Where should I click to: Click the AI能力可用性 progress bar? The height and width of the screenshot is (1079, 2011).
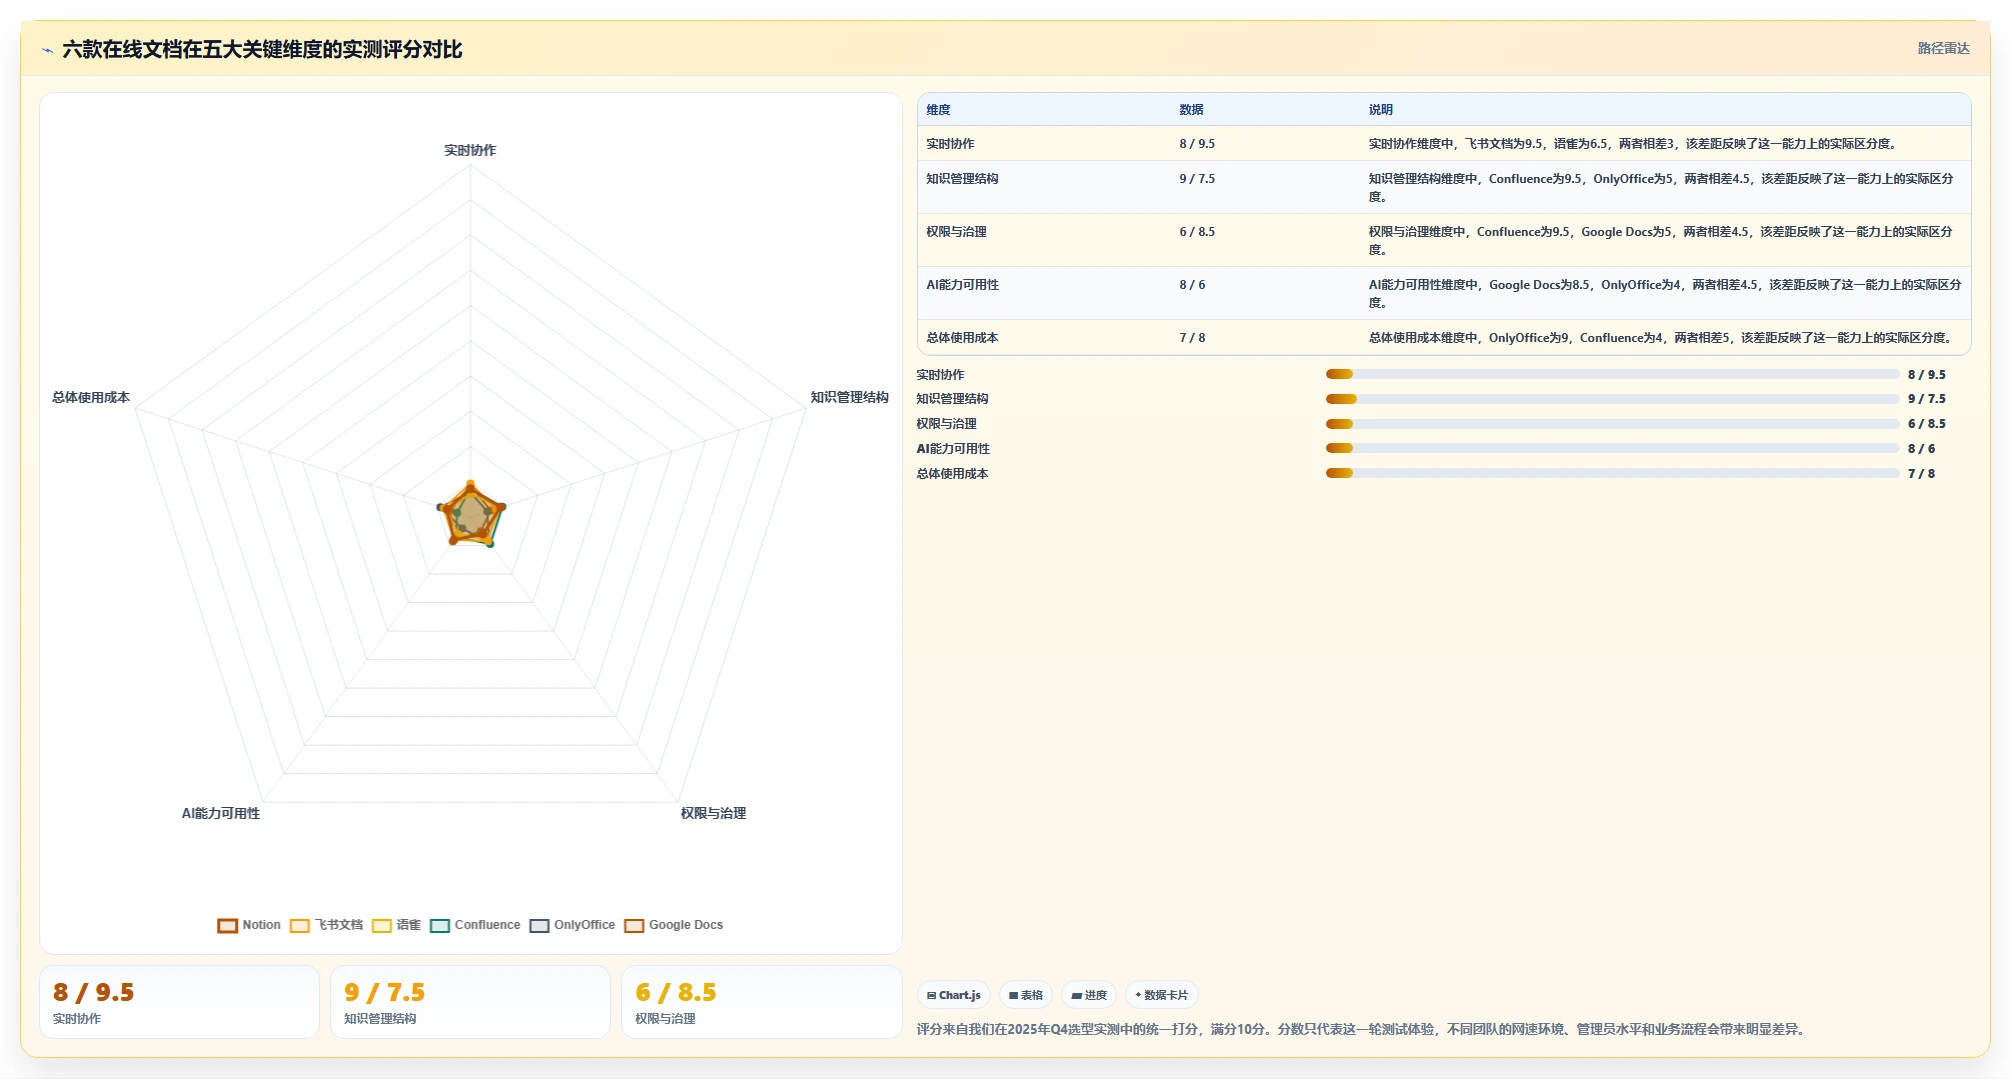(1612, 448)
